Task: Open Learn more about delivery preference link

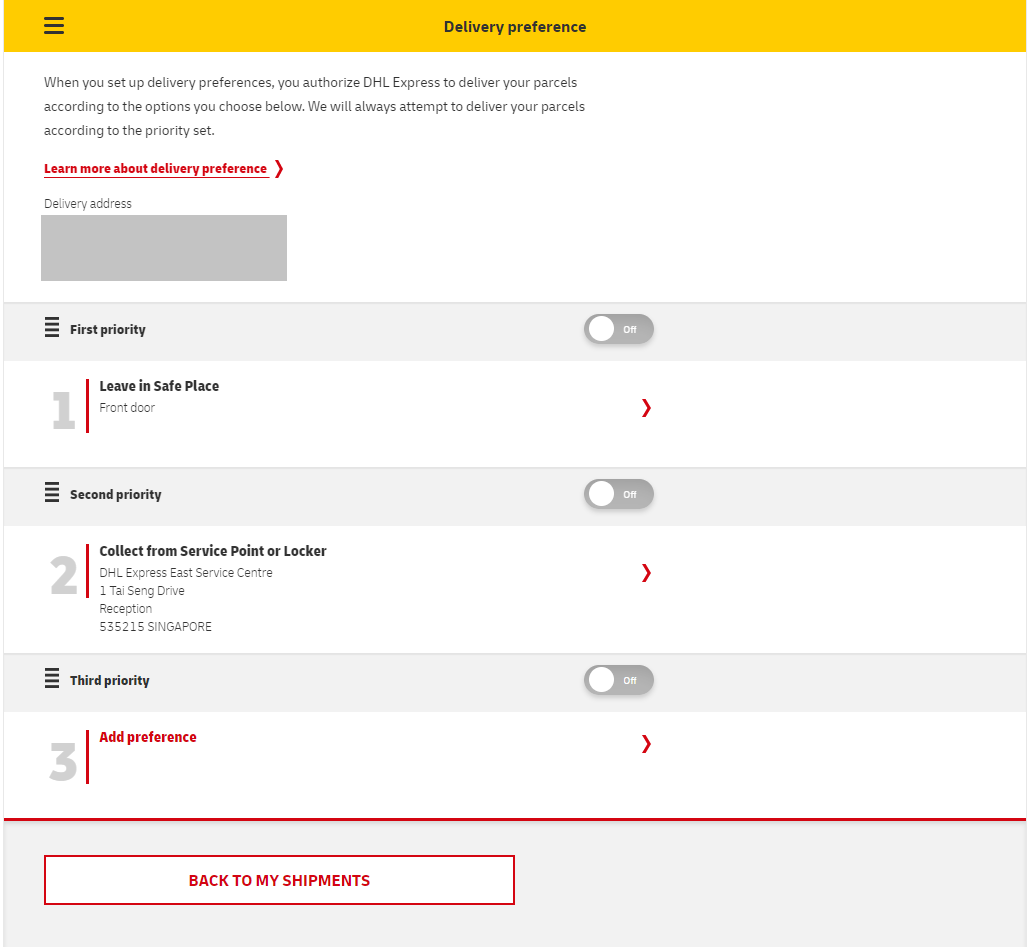Action: click(x=155, y=169)
